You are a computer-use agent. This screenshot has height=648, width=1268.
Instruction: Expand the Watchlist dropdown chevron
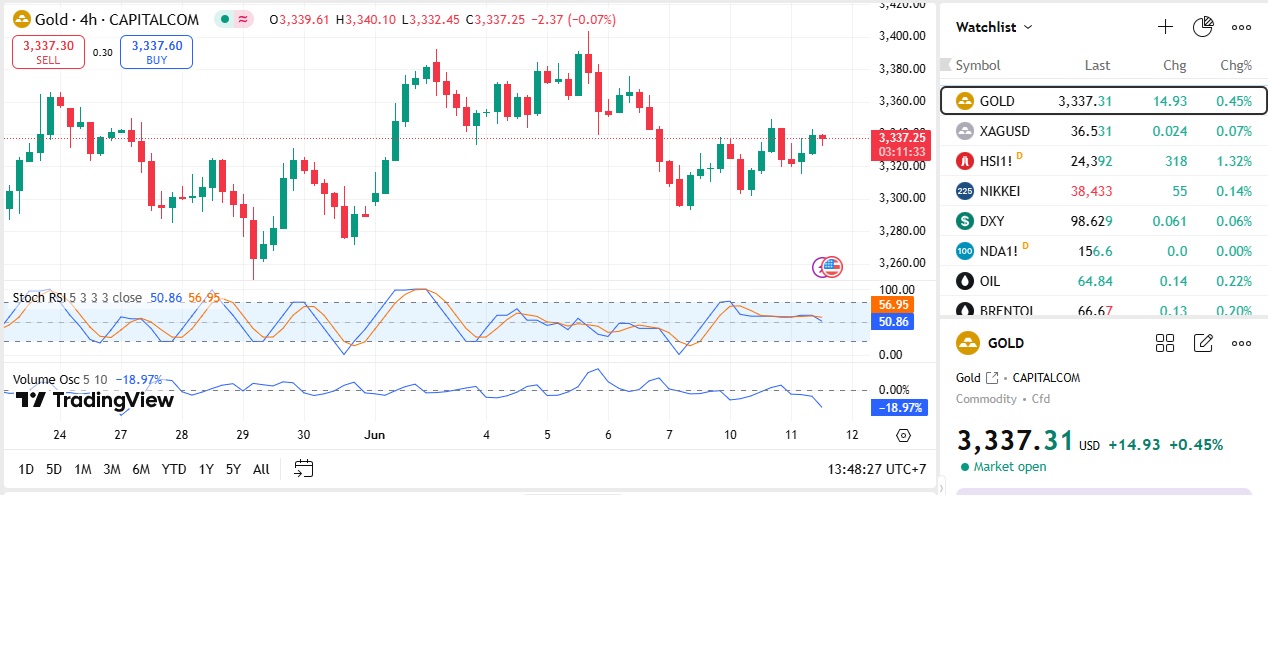pos(1028,27)
